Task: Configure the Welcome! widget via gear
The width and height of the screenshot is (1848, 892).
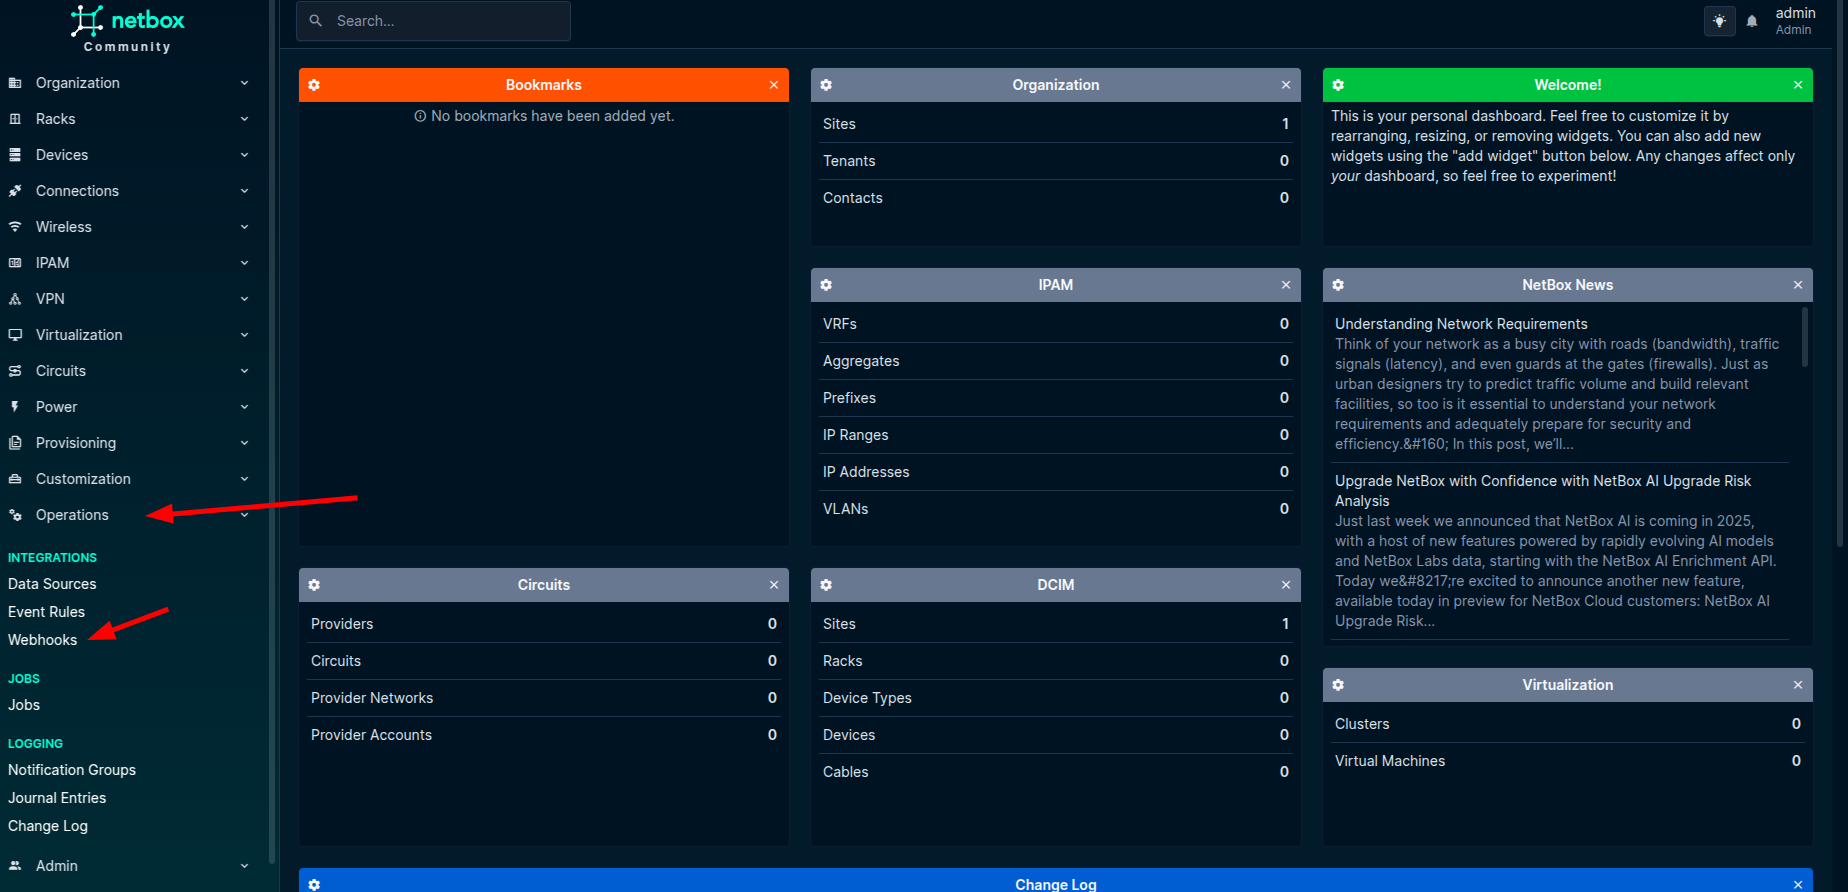Action: 1338,85
